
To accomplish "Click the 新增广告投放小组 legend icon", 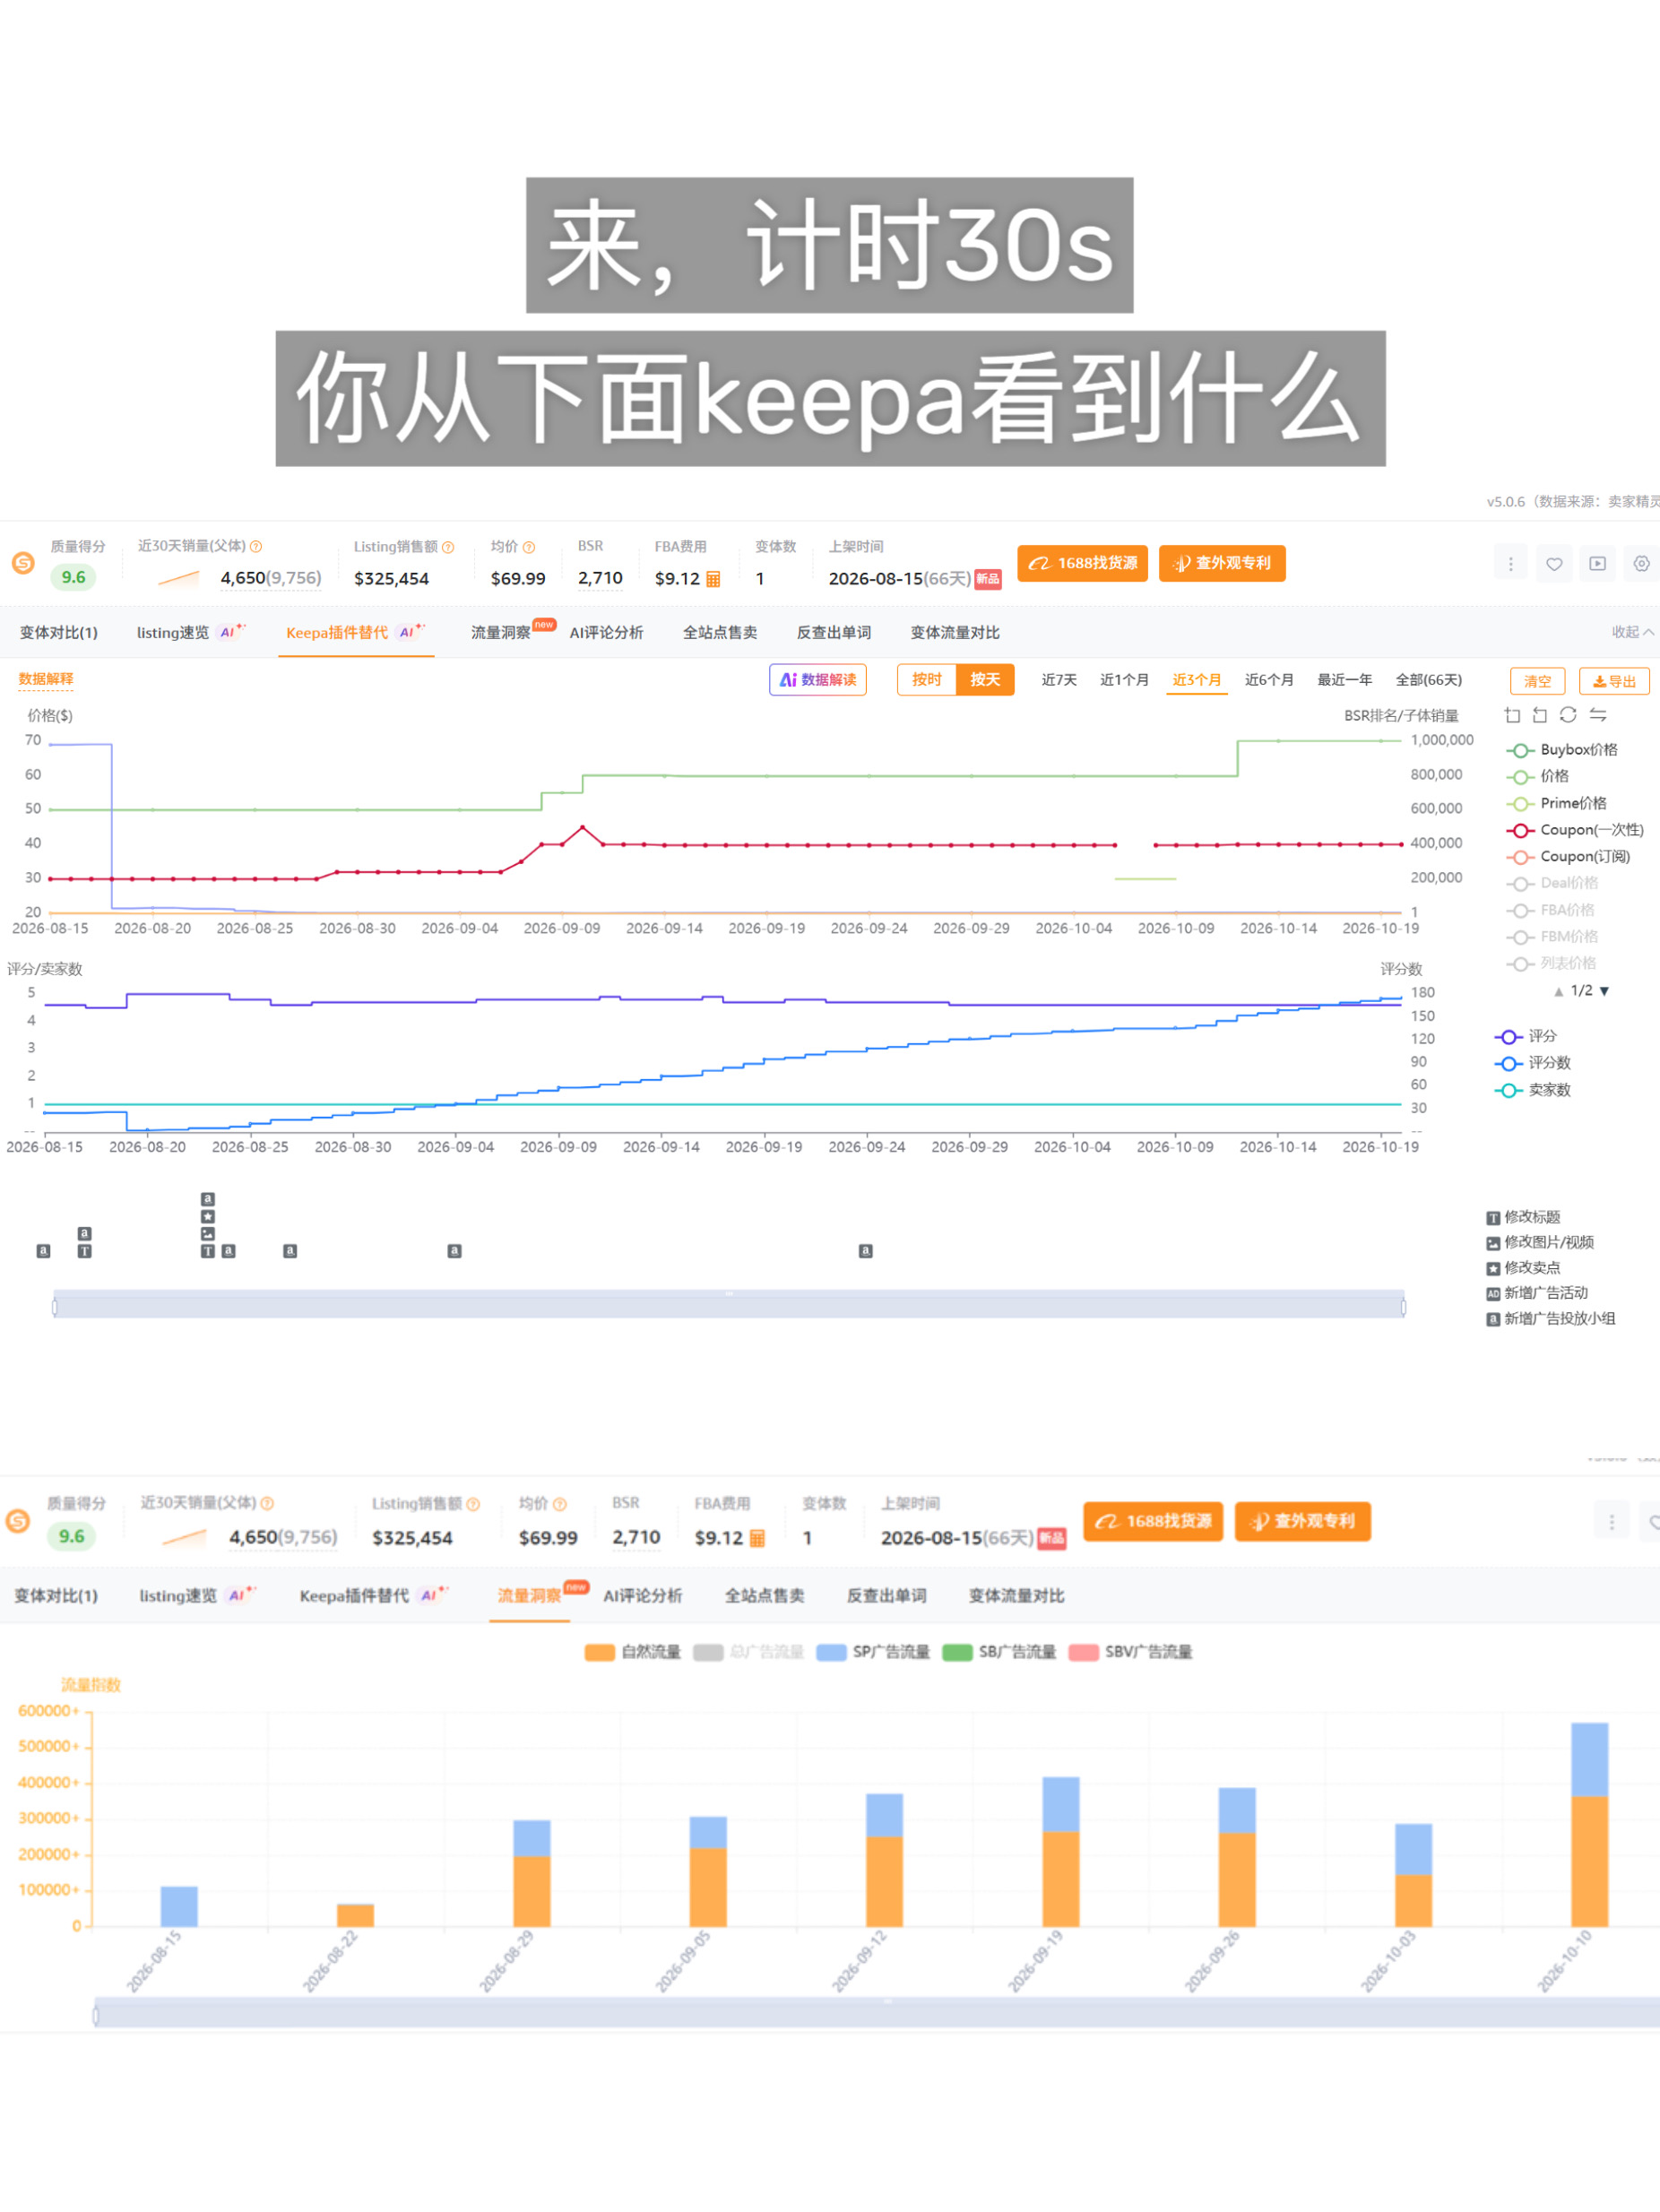I will [x=1493, y=1319].
